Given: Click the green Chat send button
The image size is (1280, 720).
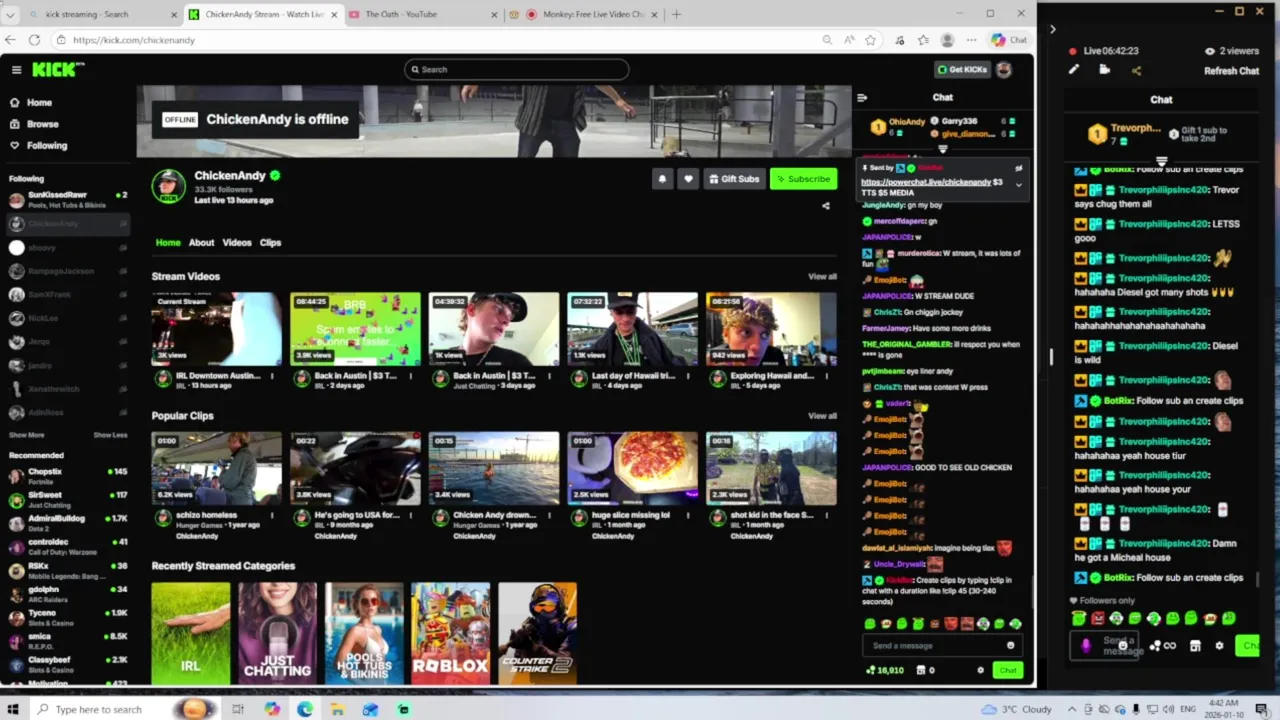Looking at the screenshot, I should click(1008, 670).
